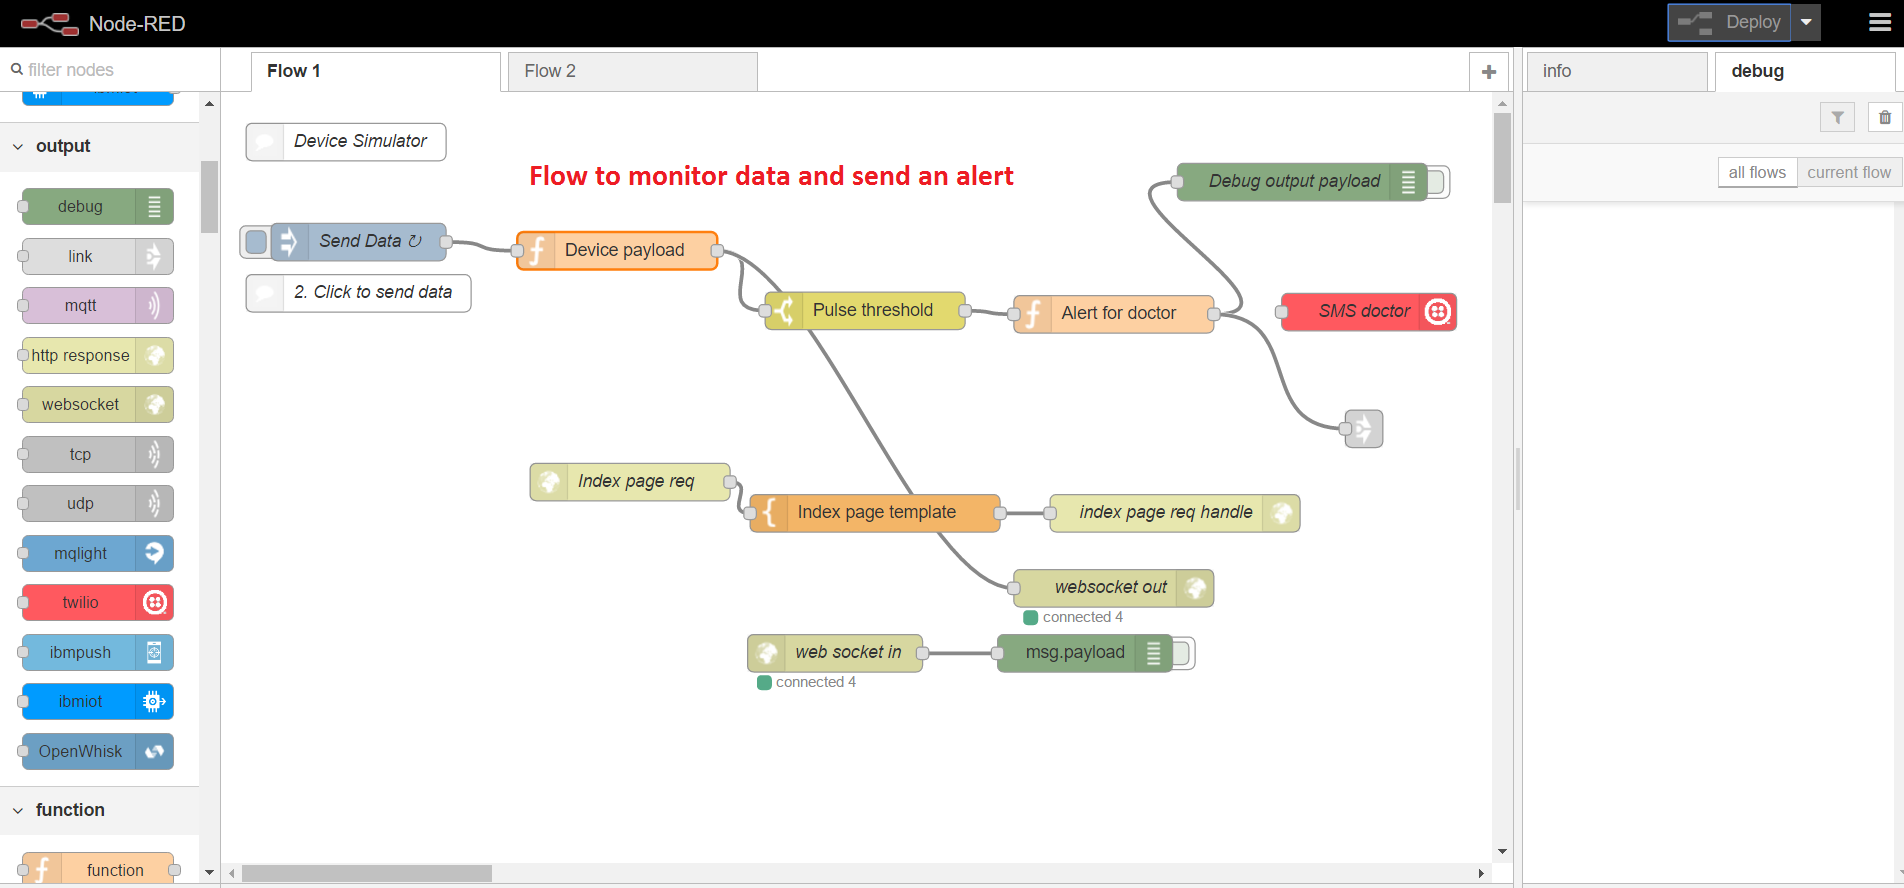The width and height of the screenshot is (1904, 888).
Task: Click the canvas horizontal scrollbar thumb
Action: [367, 873]
